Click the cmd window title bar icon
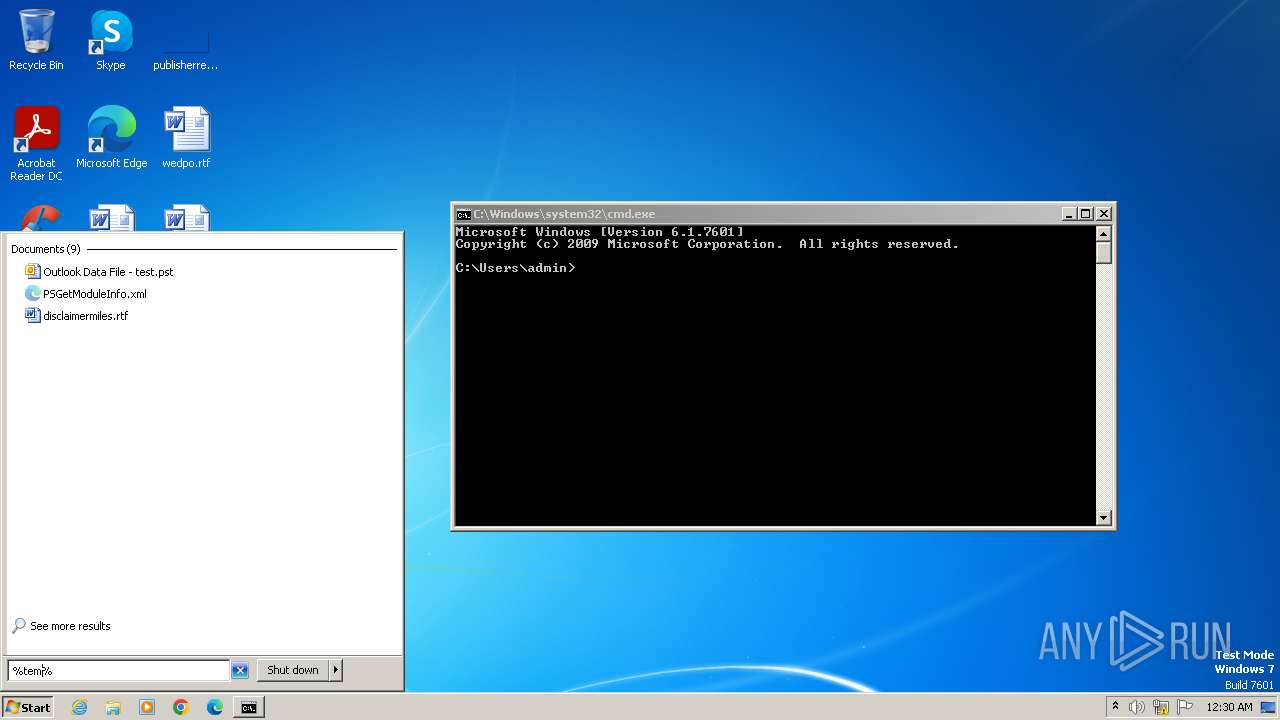 [463, 214]
